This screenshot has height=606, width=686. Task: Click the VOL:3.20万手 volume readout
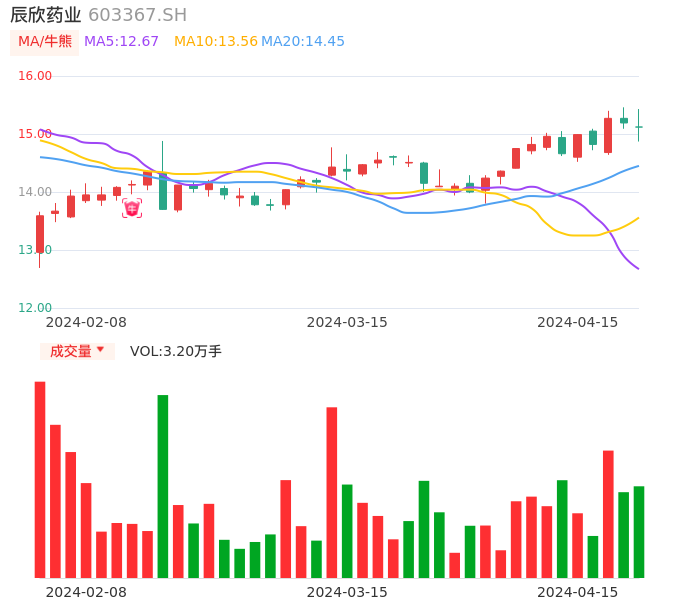pos(176,351)
